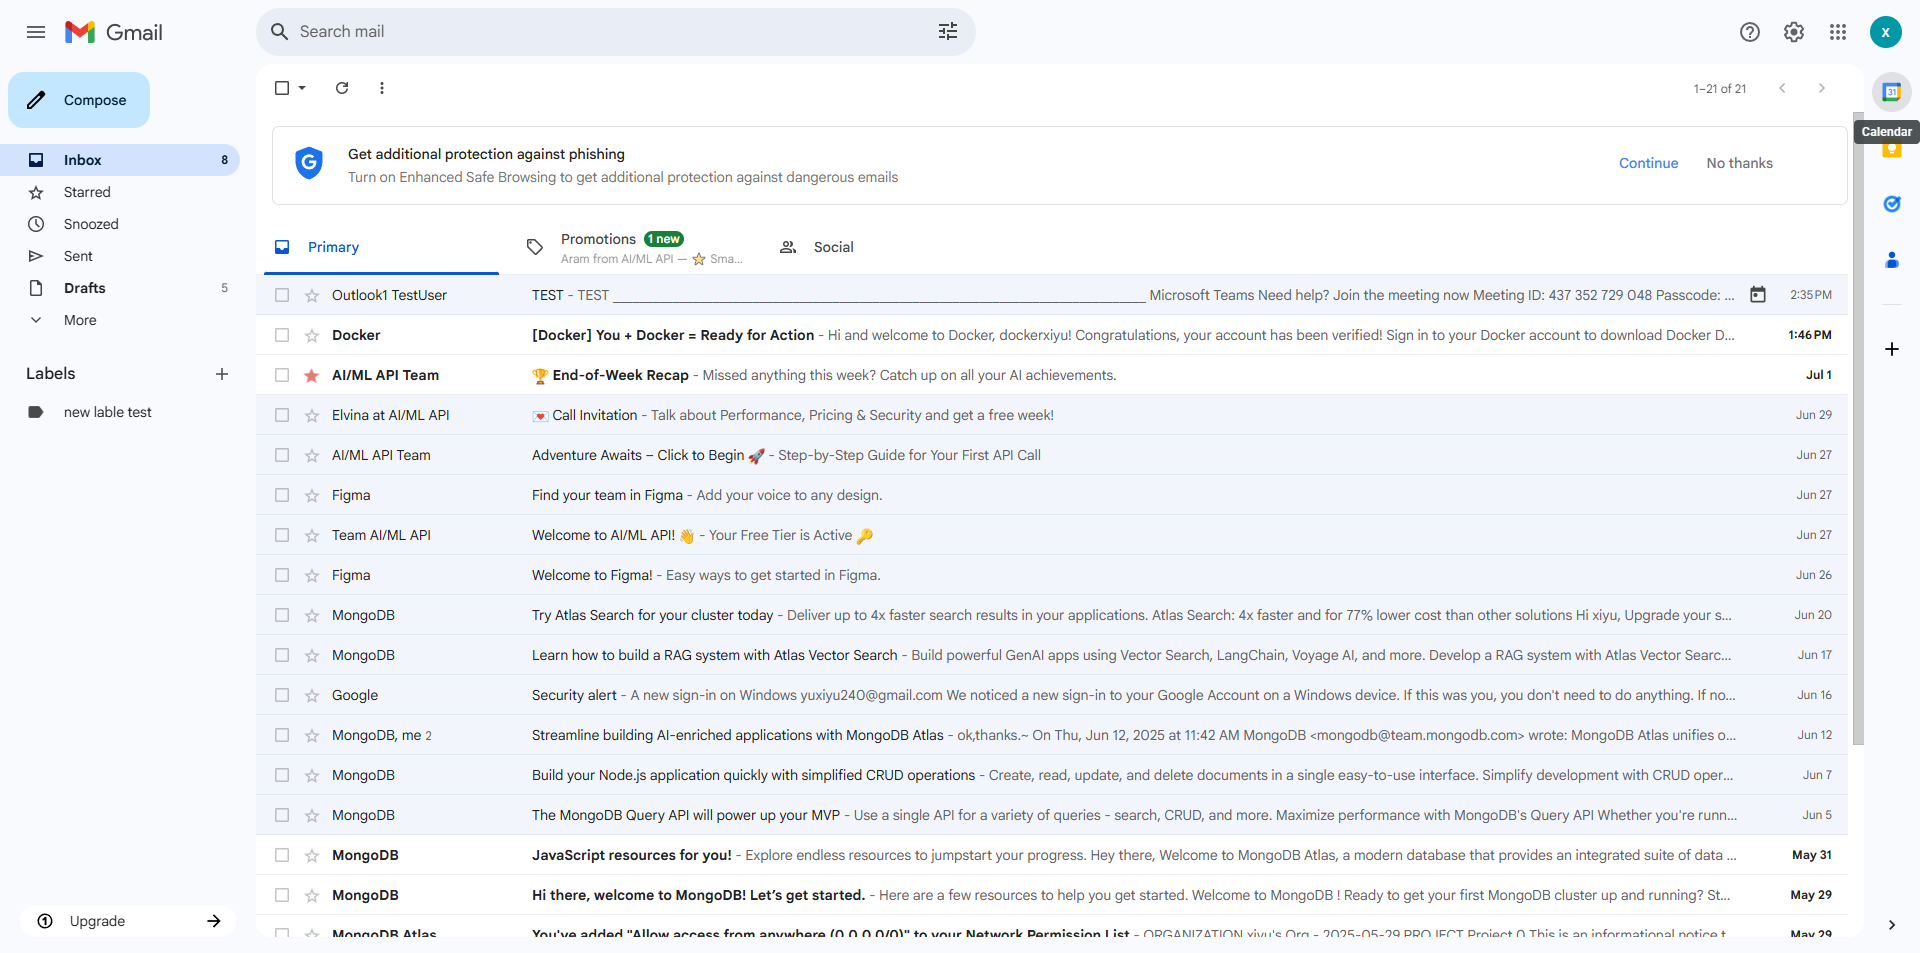Select the Docker email checkbox

(282, 335)
